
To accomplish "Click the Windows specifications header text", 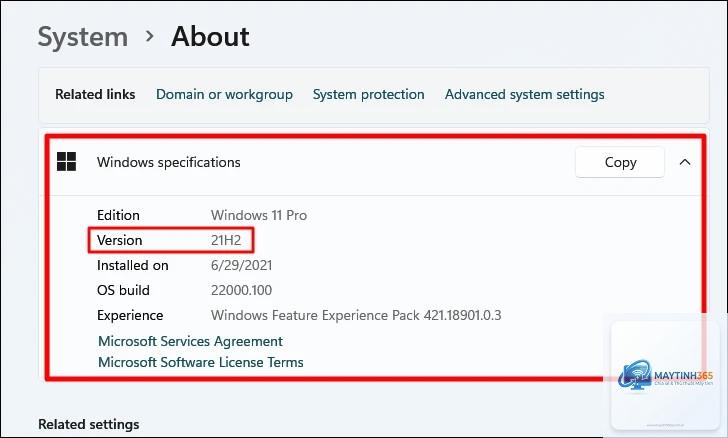I will click(x=169, y=162).
